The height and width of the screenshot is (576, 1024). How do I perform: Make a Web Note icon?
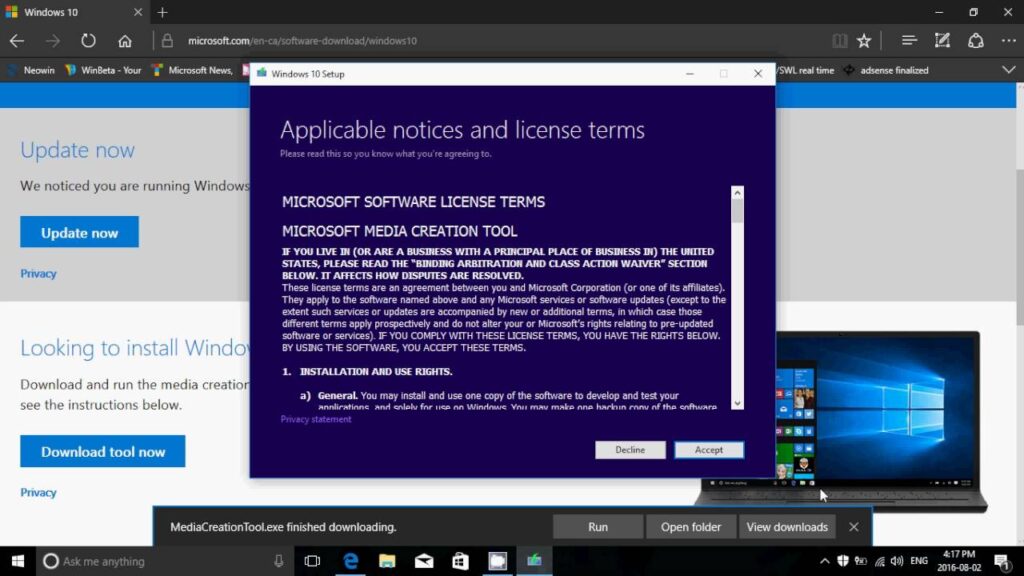pos(942,40)
